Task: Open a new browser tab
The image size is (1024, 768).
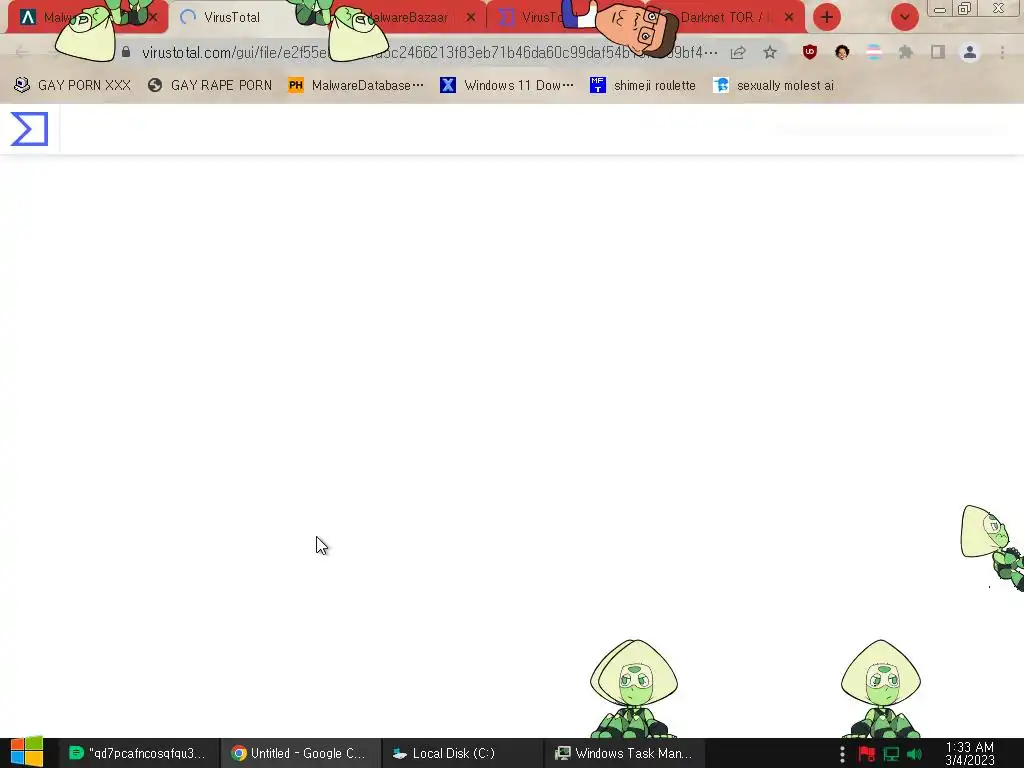Action: (x=827, y=17)
